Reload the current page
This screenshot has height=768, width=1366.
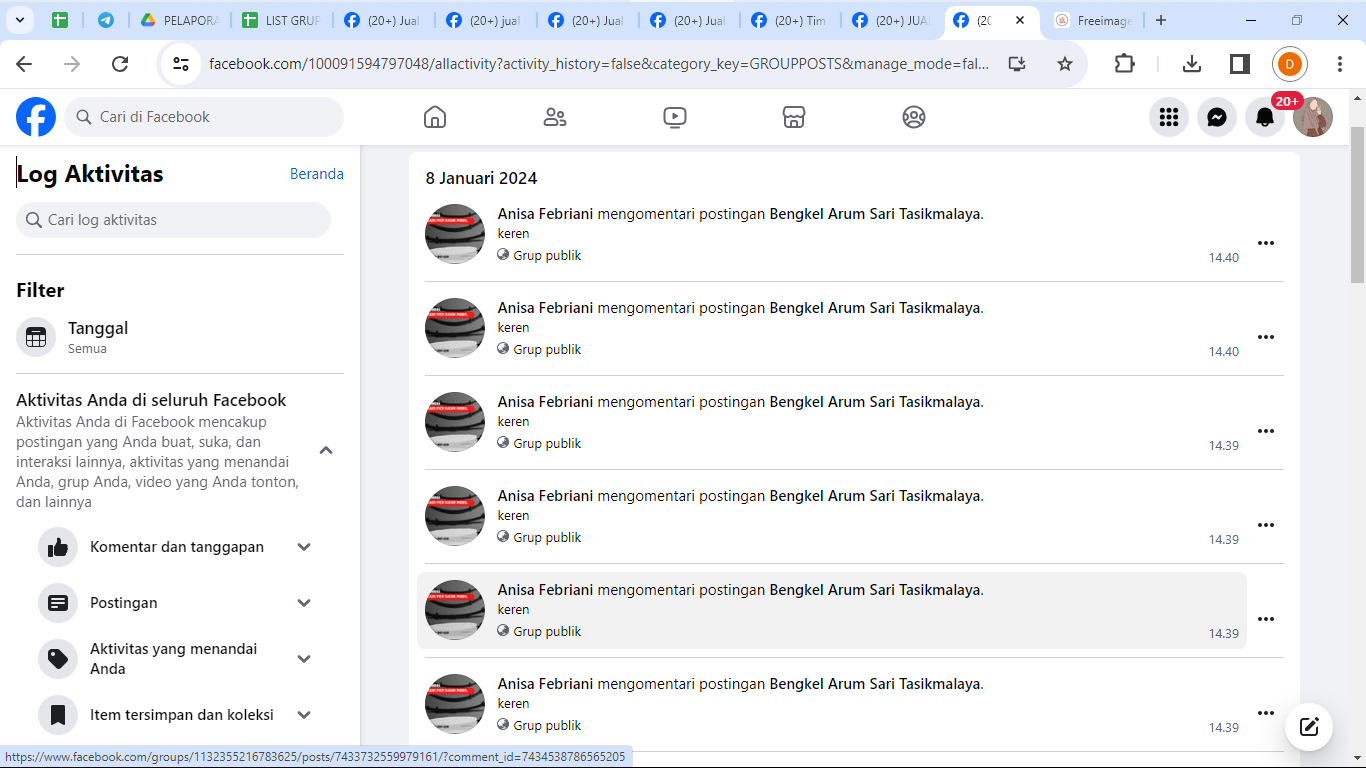[x=120, y=64]
